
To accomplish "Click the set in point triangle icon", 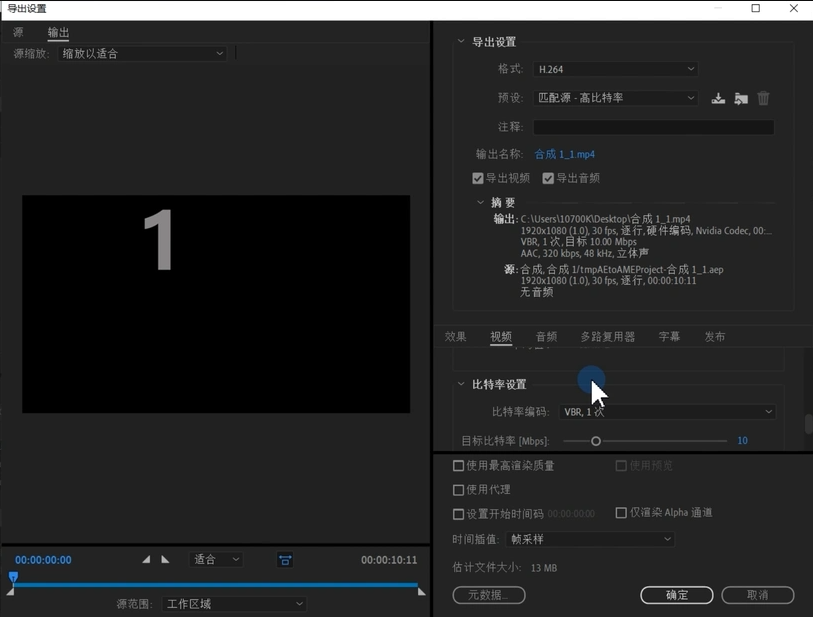I will pyautogui.click(x=146, y=559).
